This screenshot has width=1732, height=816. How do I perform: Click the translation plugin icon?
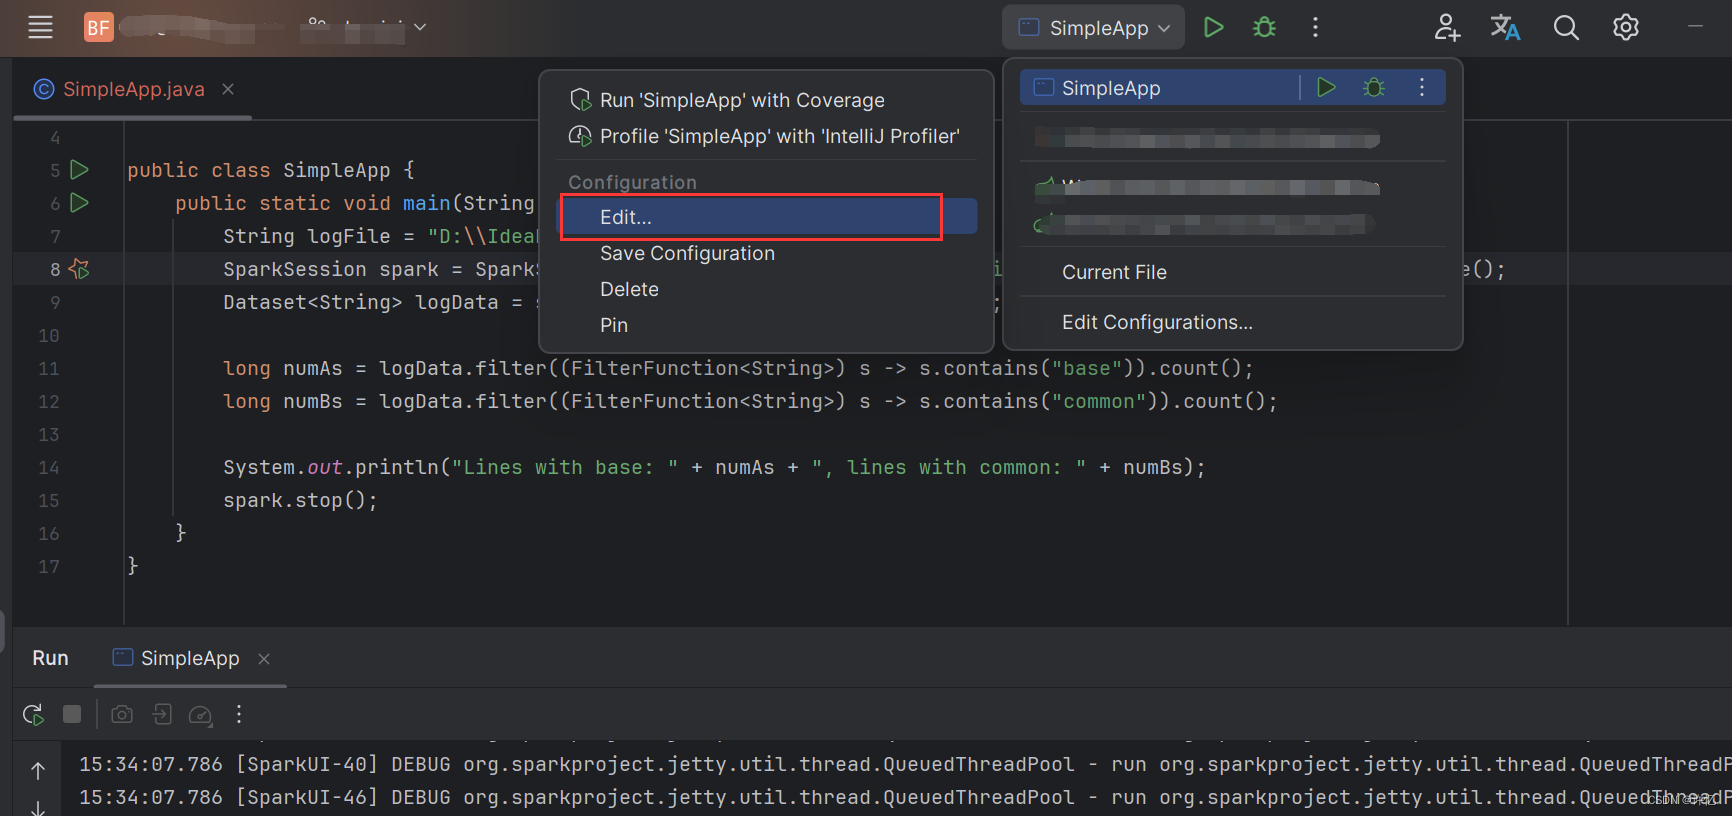[x=1505, y=27]
